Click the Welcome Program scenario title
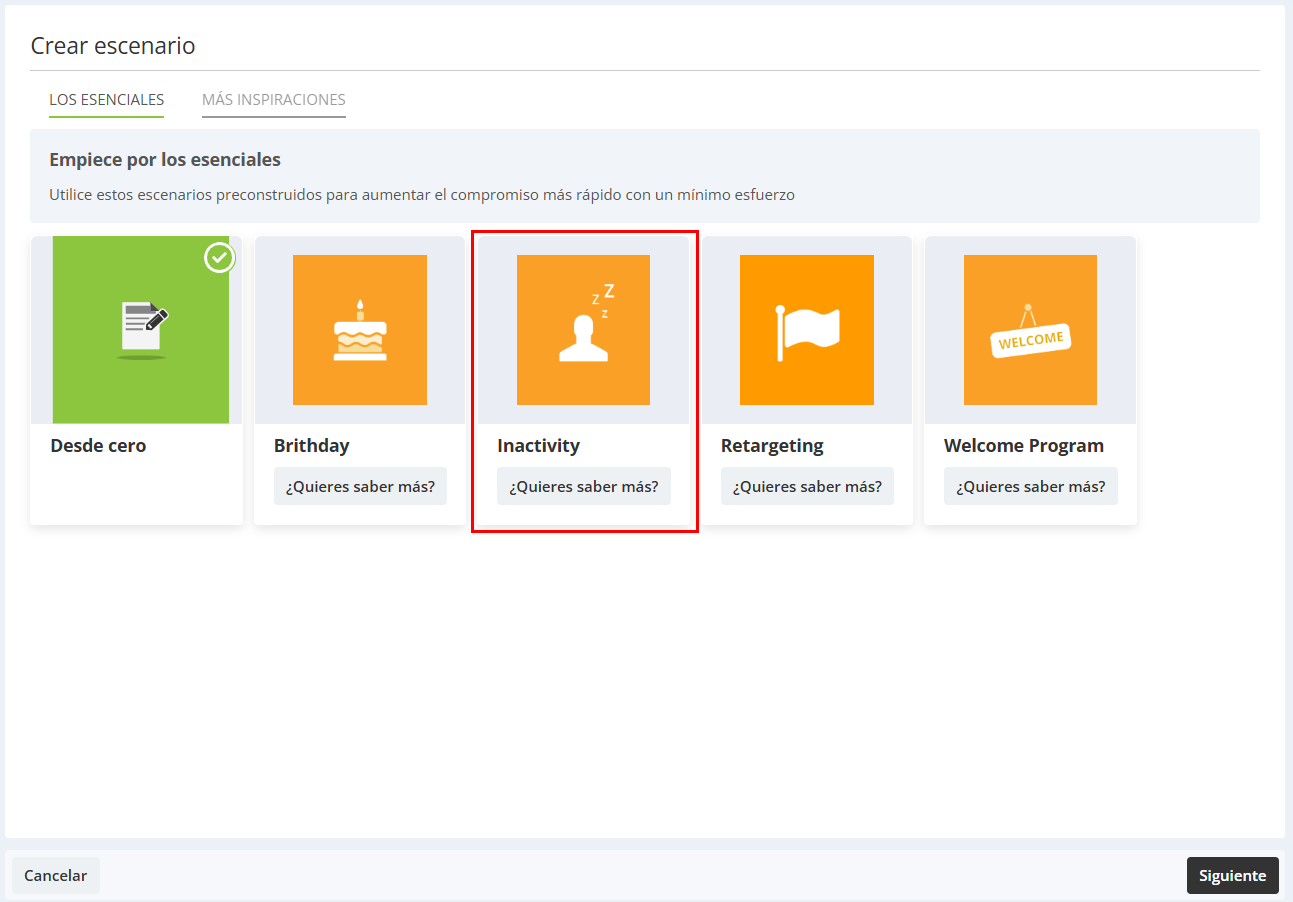This screenshot has width=1293, height=902. point(1024,446)
